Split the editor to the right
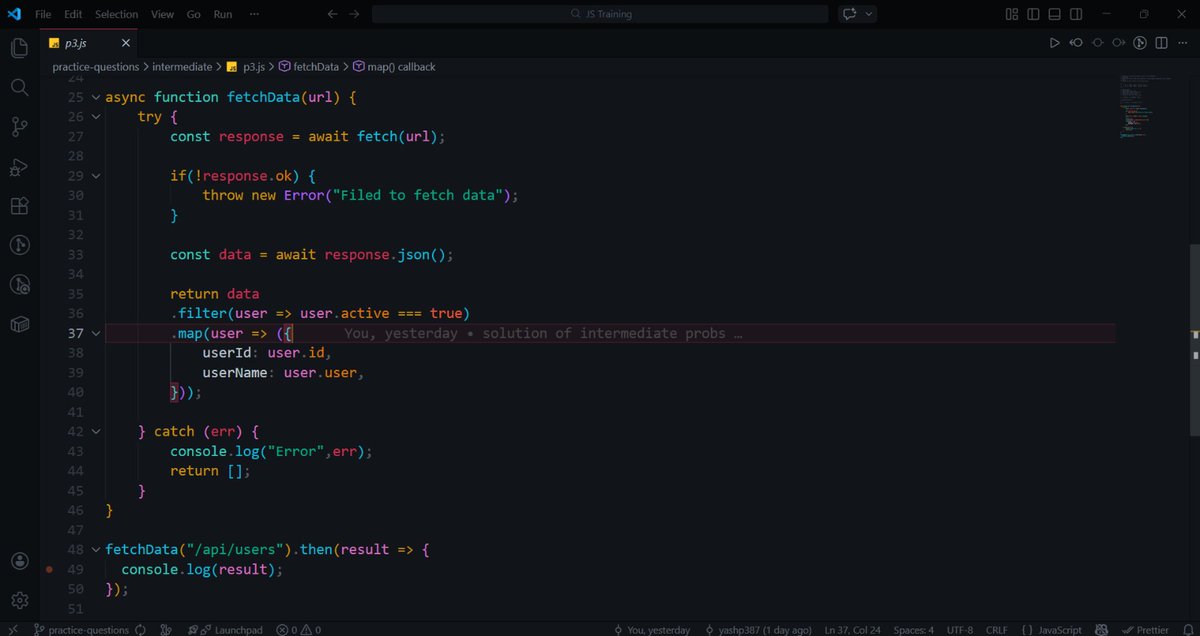Viewport: 1200px width, 636px height. coord(1161,43)
